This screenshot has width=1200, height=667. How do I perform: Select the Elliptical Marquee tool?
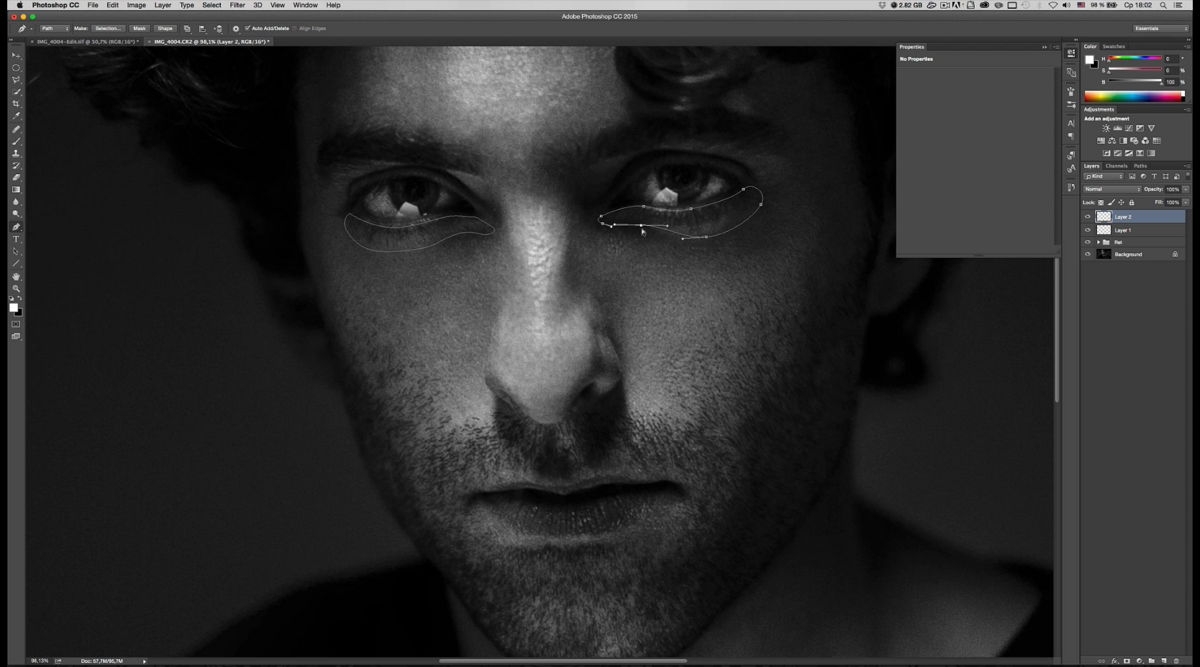[x=16, y=67]
